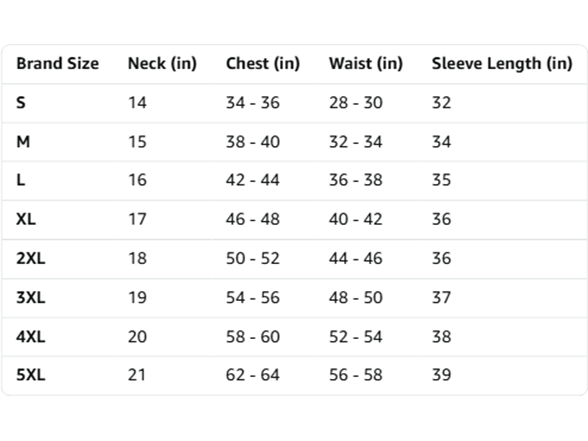This screenshot has height=441, width=588.
Task: Click the Brand Size column header
Action: tap(58, 63)
